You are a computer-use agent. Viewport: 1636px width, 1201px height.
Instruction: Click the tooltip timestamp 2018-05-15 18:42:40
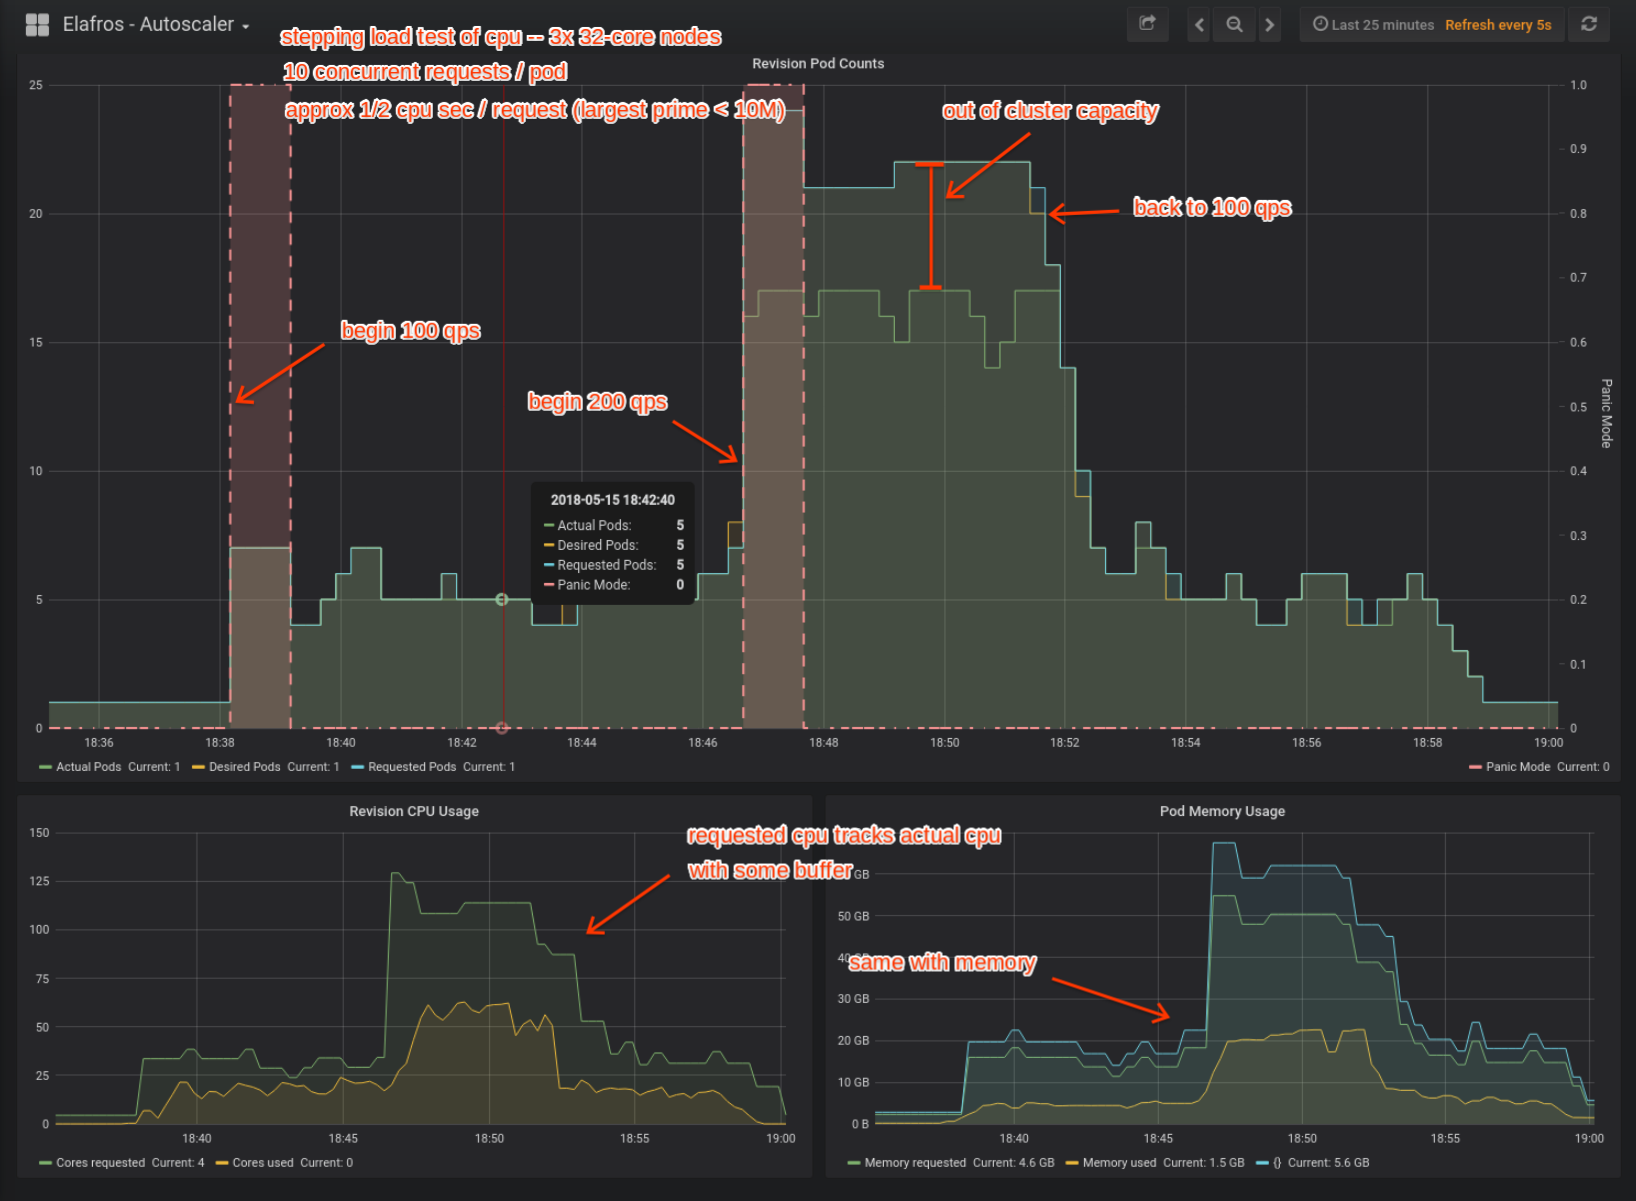click(613, 500)
